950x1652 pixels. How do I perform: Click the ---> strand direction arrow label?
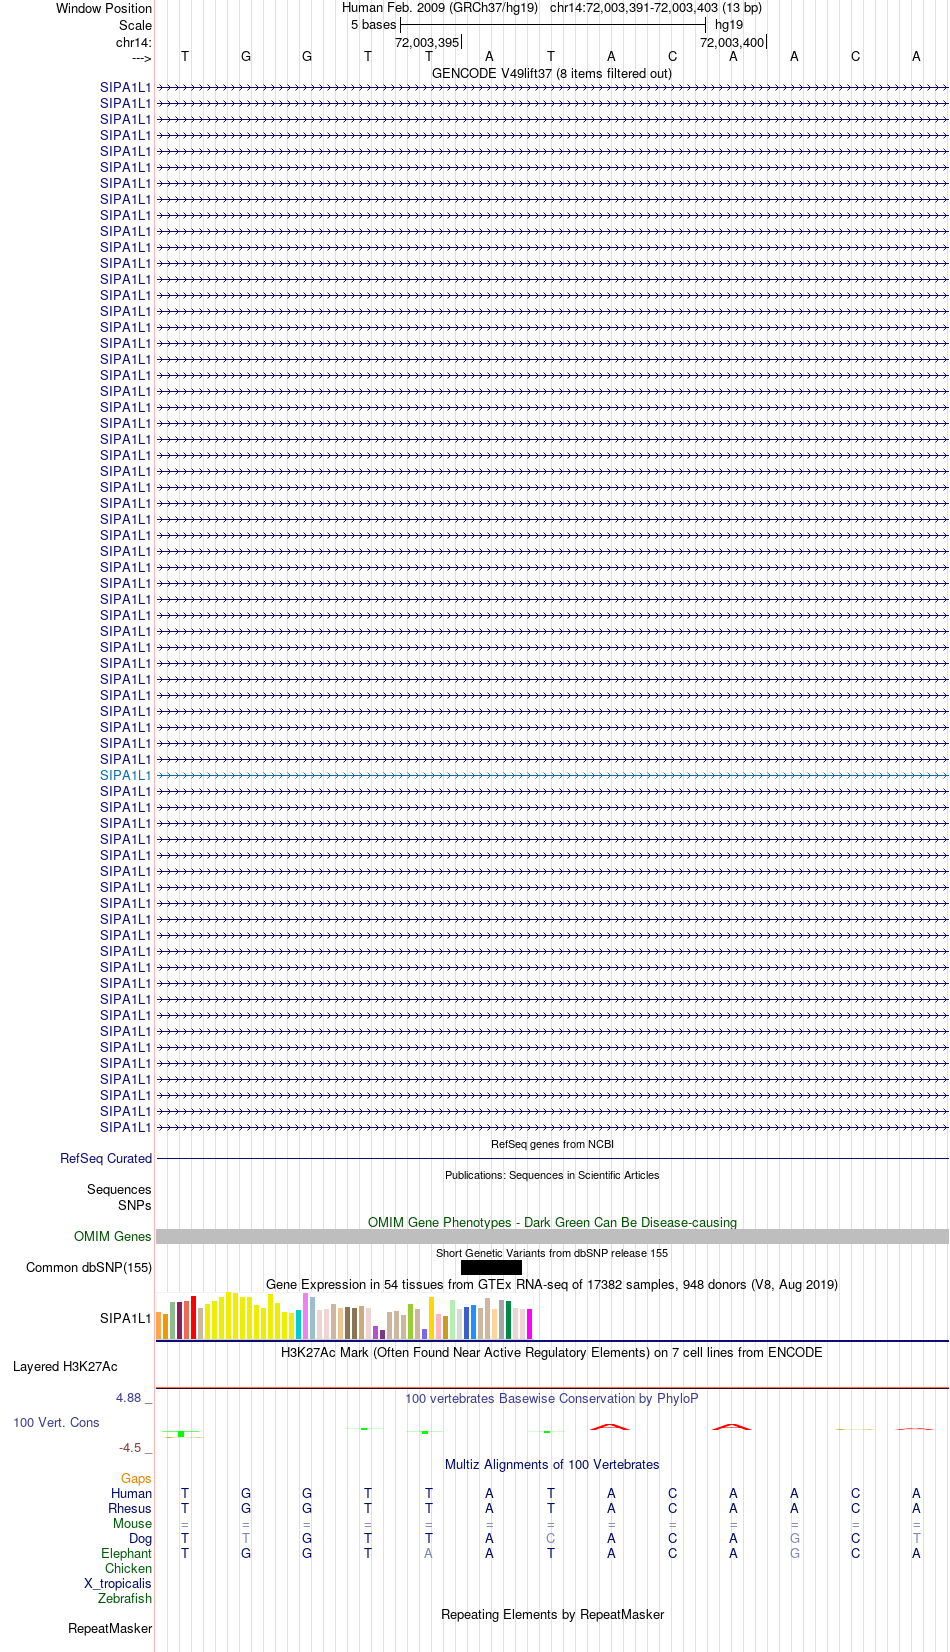[141, 58]
